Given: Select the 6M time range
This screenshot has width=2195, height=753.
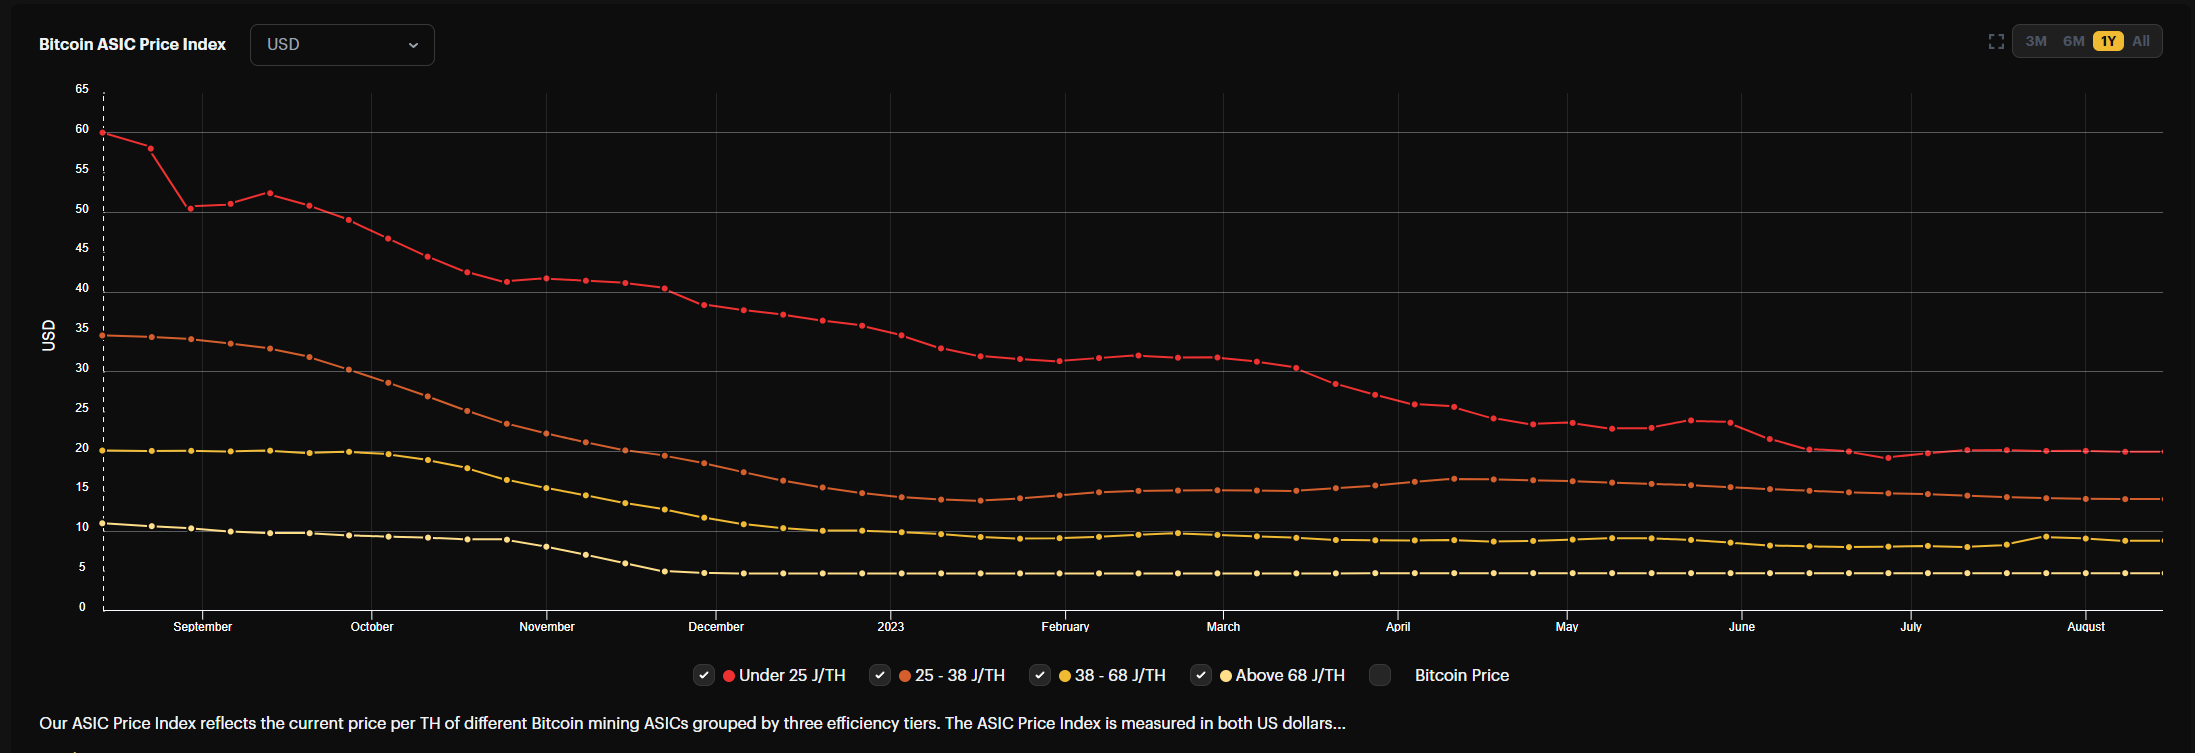Looking at the screenshot, I should tap(2073, 41).
